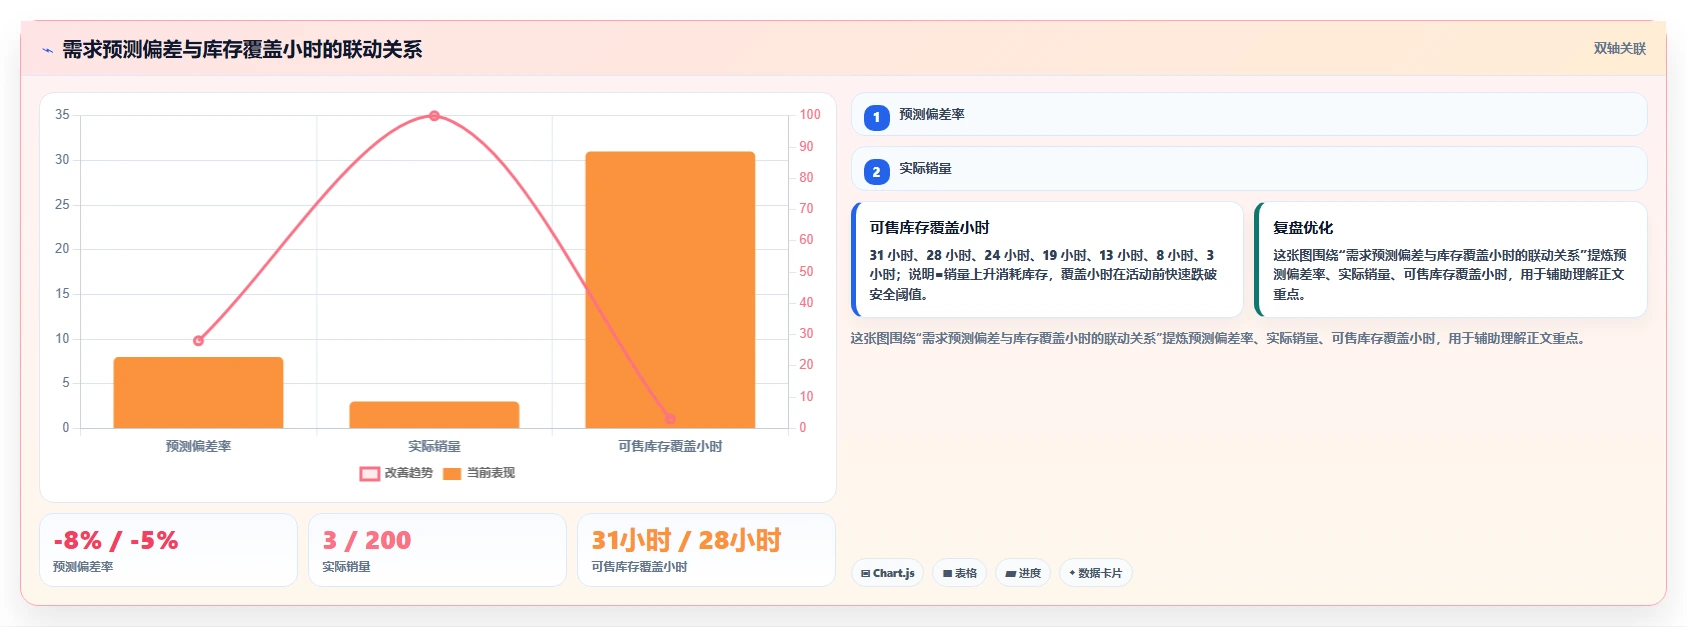Open the 复盘优化 detail card
This screenshot has height=627, width=1687.
1450,260
